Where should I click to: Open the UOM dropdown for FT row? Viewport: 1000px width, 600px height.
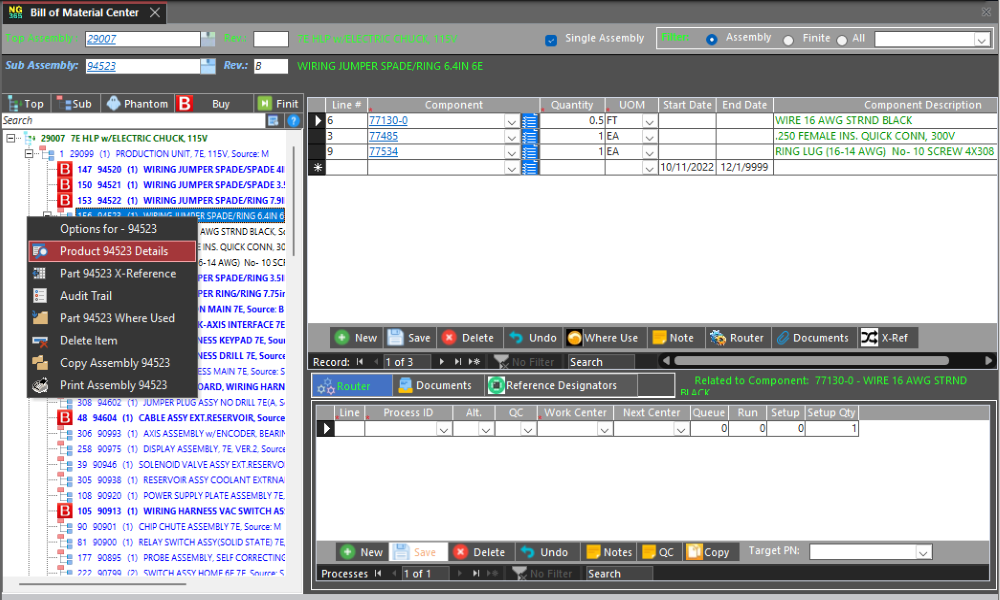(x=649, y=121)
